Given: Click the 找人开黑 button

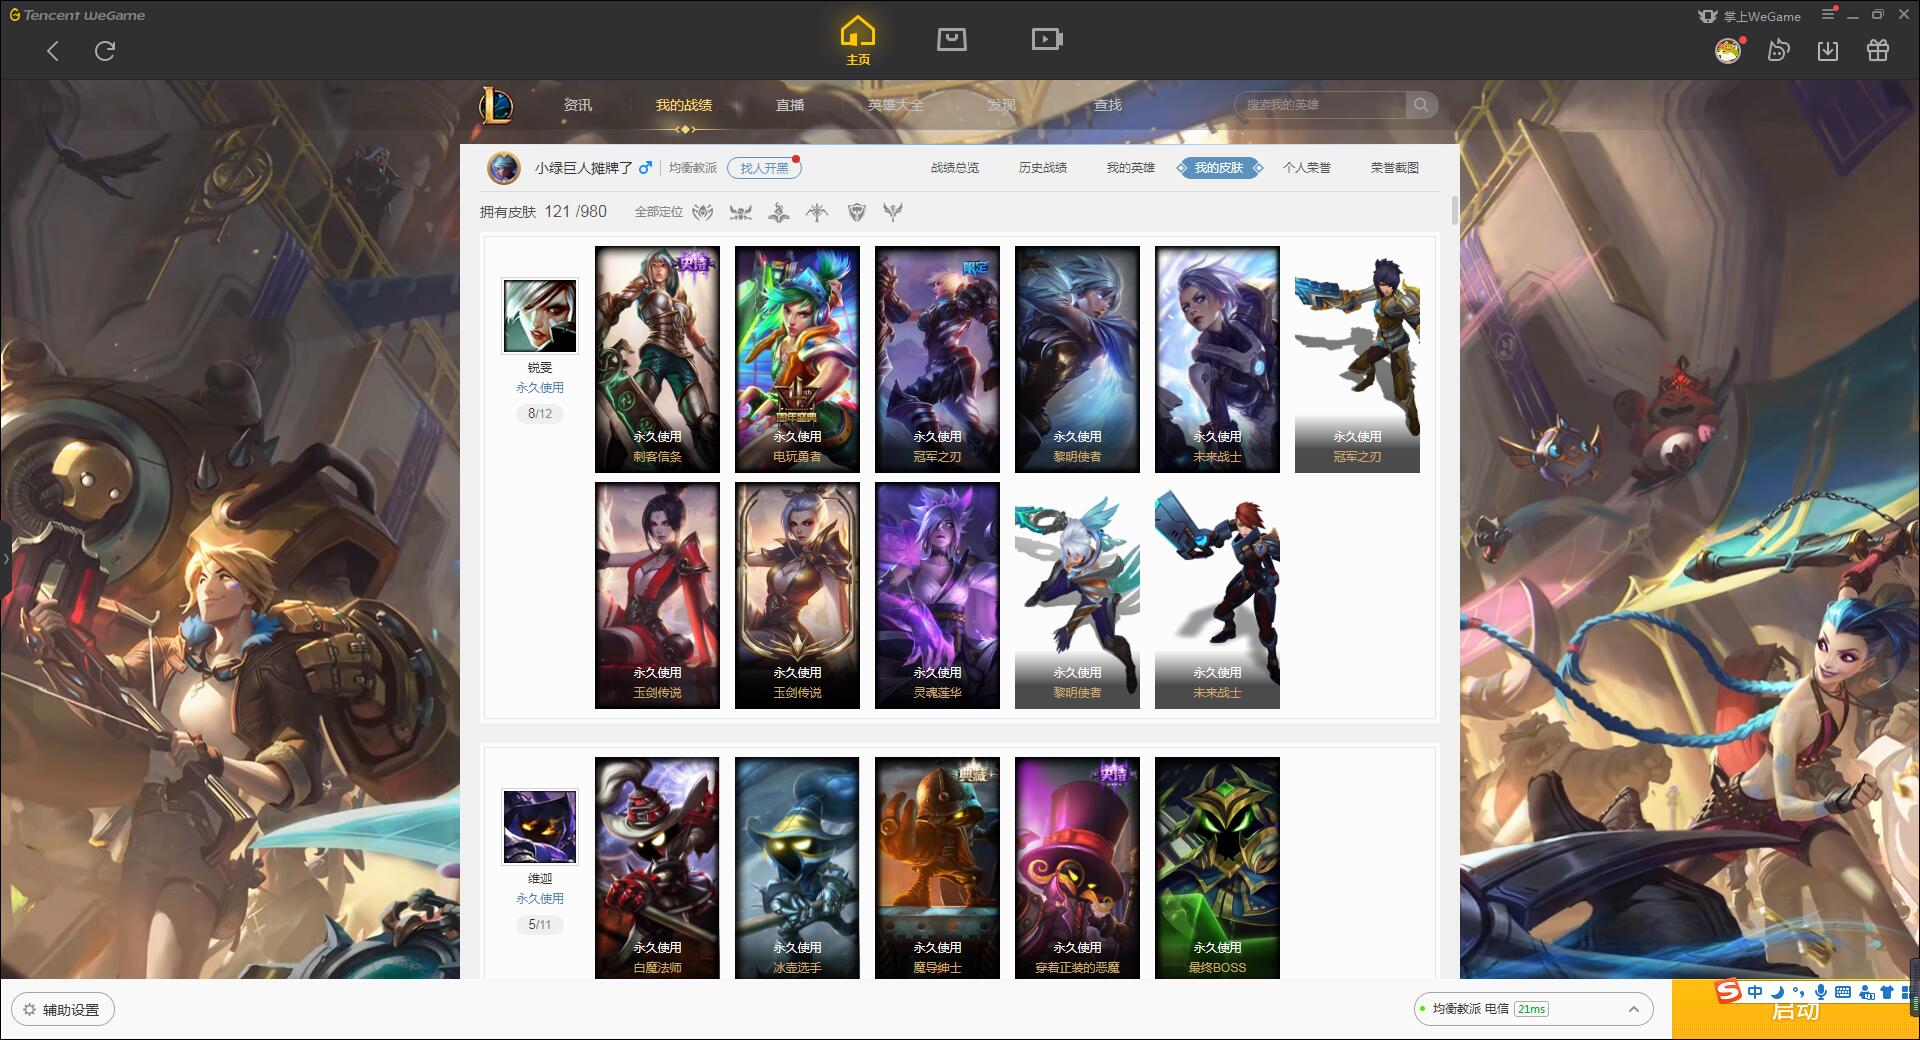Looking at the screenshot, I should coord(764,168).
